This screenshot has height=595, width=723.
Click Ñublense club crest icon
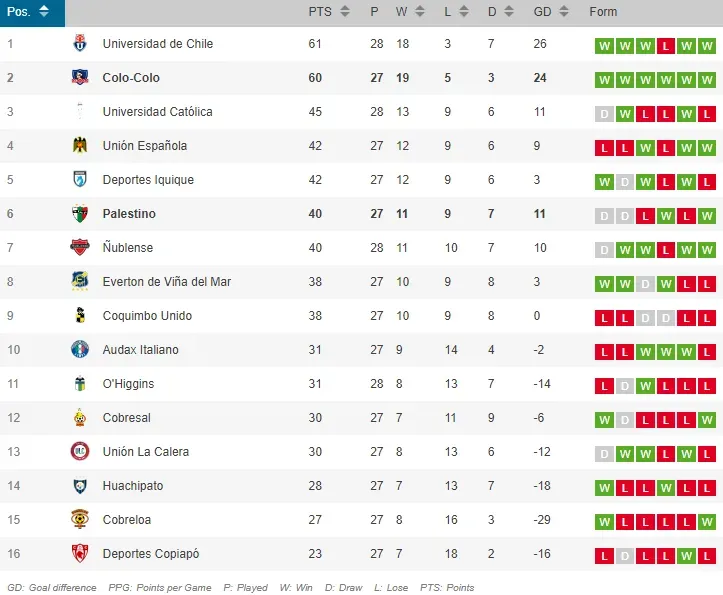pos(80,248)
